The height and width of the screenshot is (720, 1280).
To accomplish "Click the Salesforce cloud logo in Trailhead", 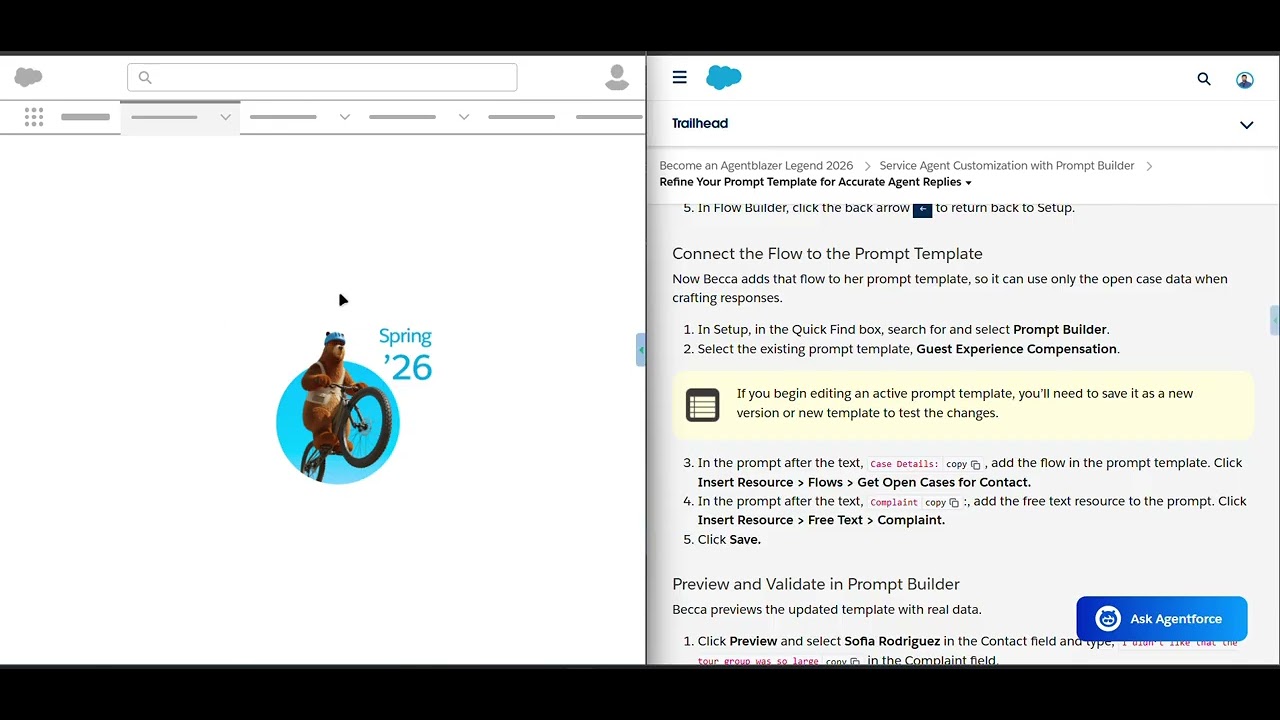I will (x=724, y=77).
